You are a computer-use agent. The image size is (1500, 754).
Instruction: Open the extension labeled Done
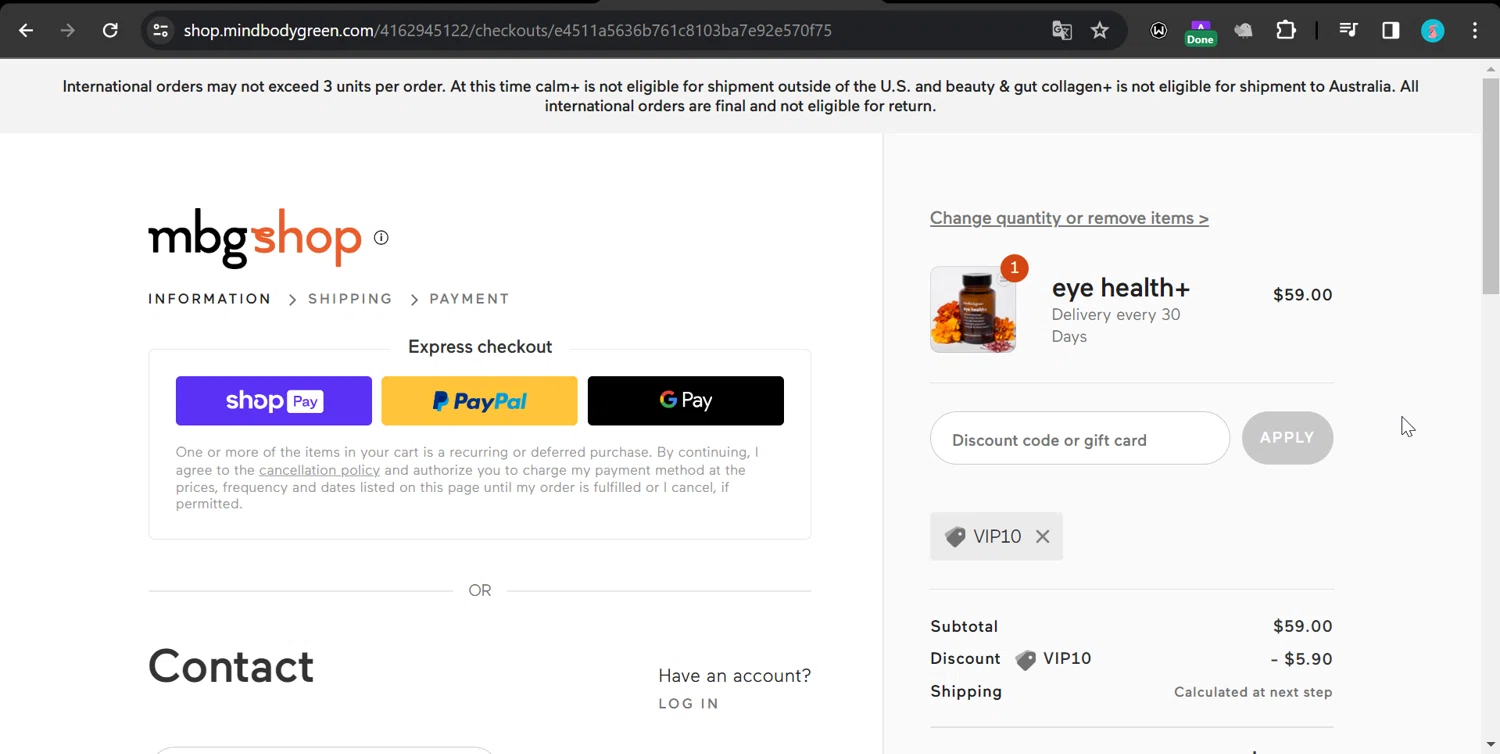pyautogui.click(x=1200, y=32)
